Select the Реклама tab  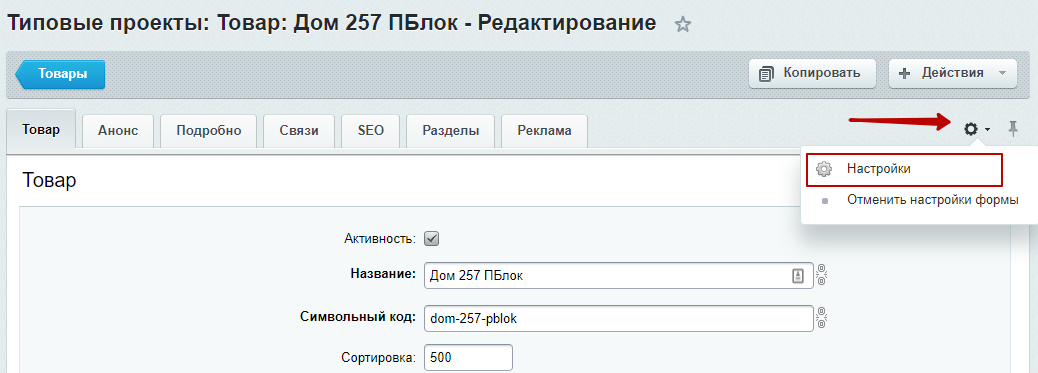coord(544,131)
